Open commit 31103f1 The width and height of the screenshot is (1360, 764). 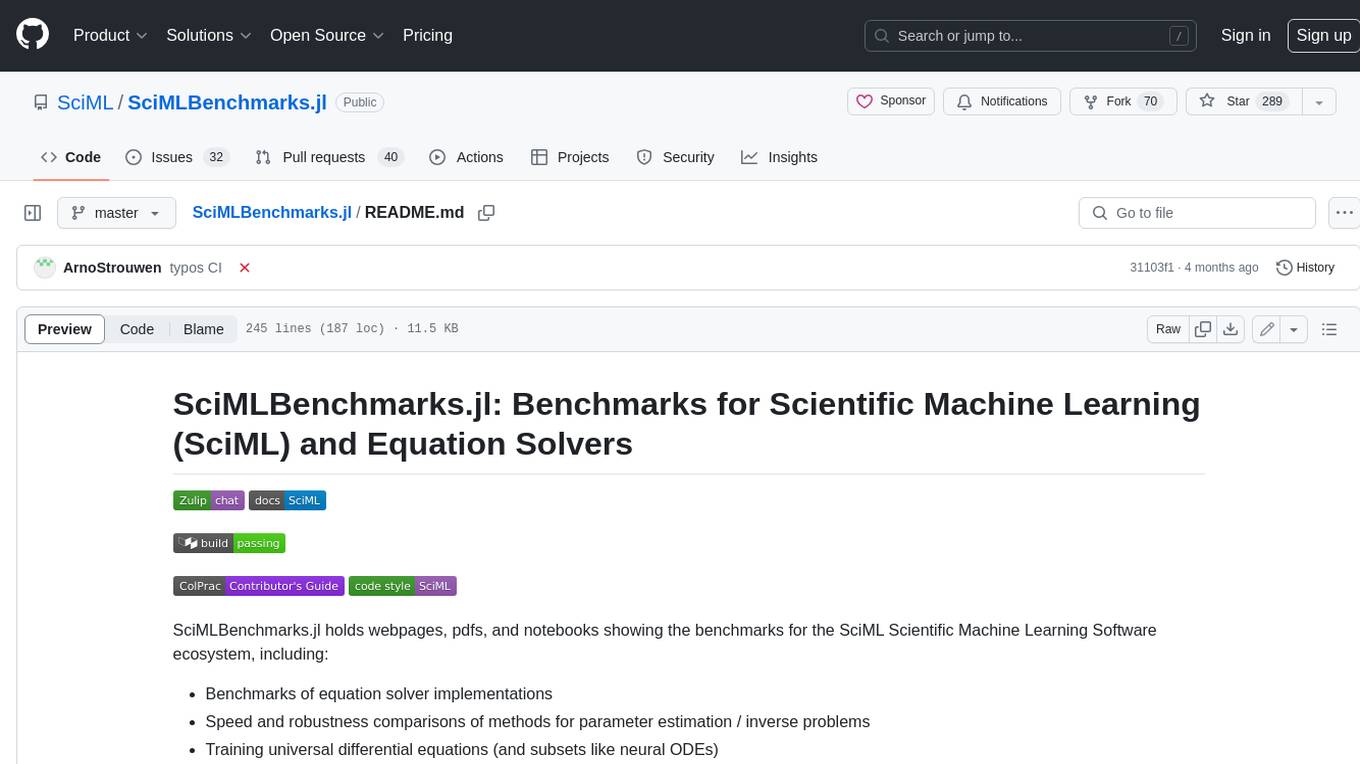(x=1152, y=267)
